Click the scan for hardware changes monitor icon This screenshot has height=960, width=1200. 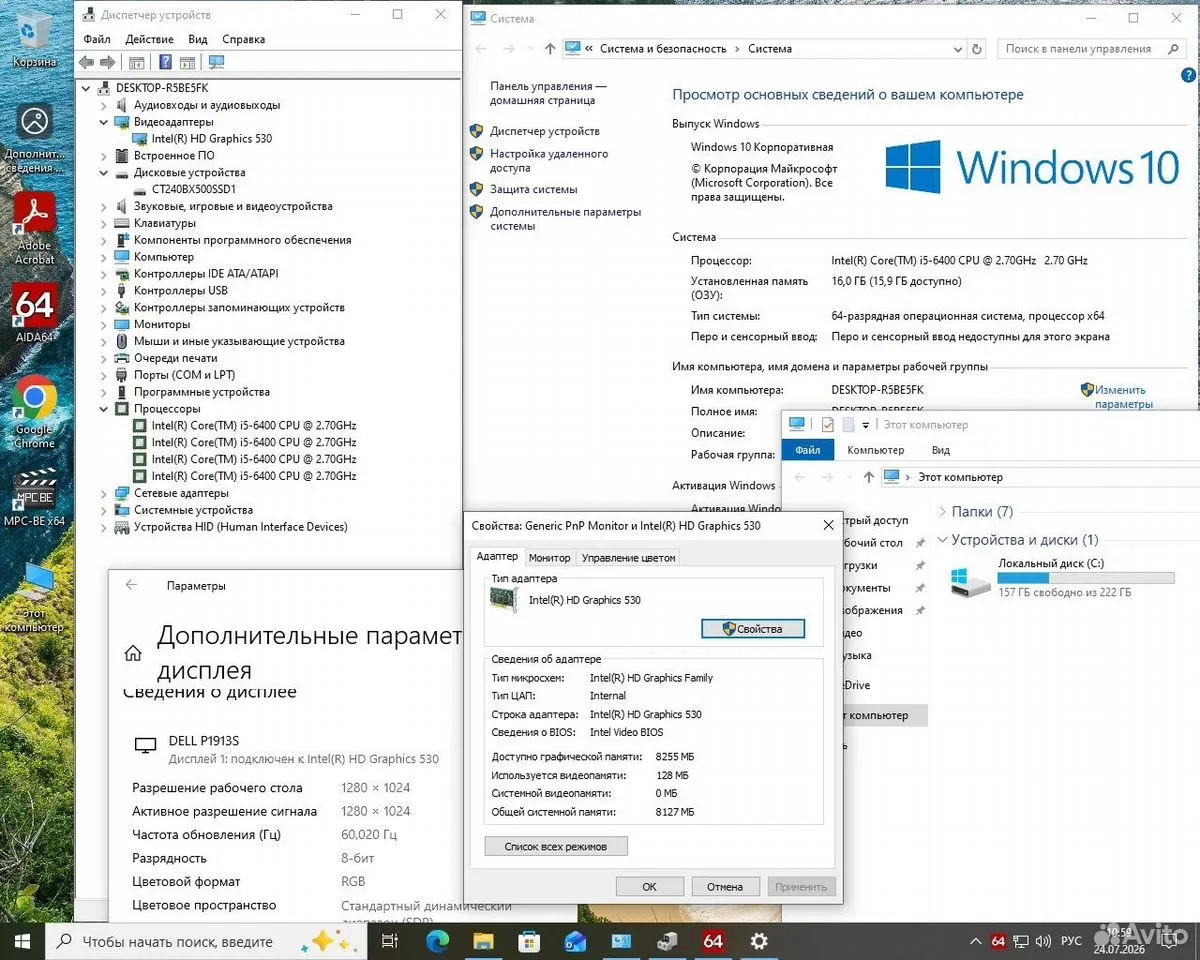click(216, 62)
